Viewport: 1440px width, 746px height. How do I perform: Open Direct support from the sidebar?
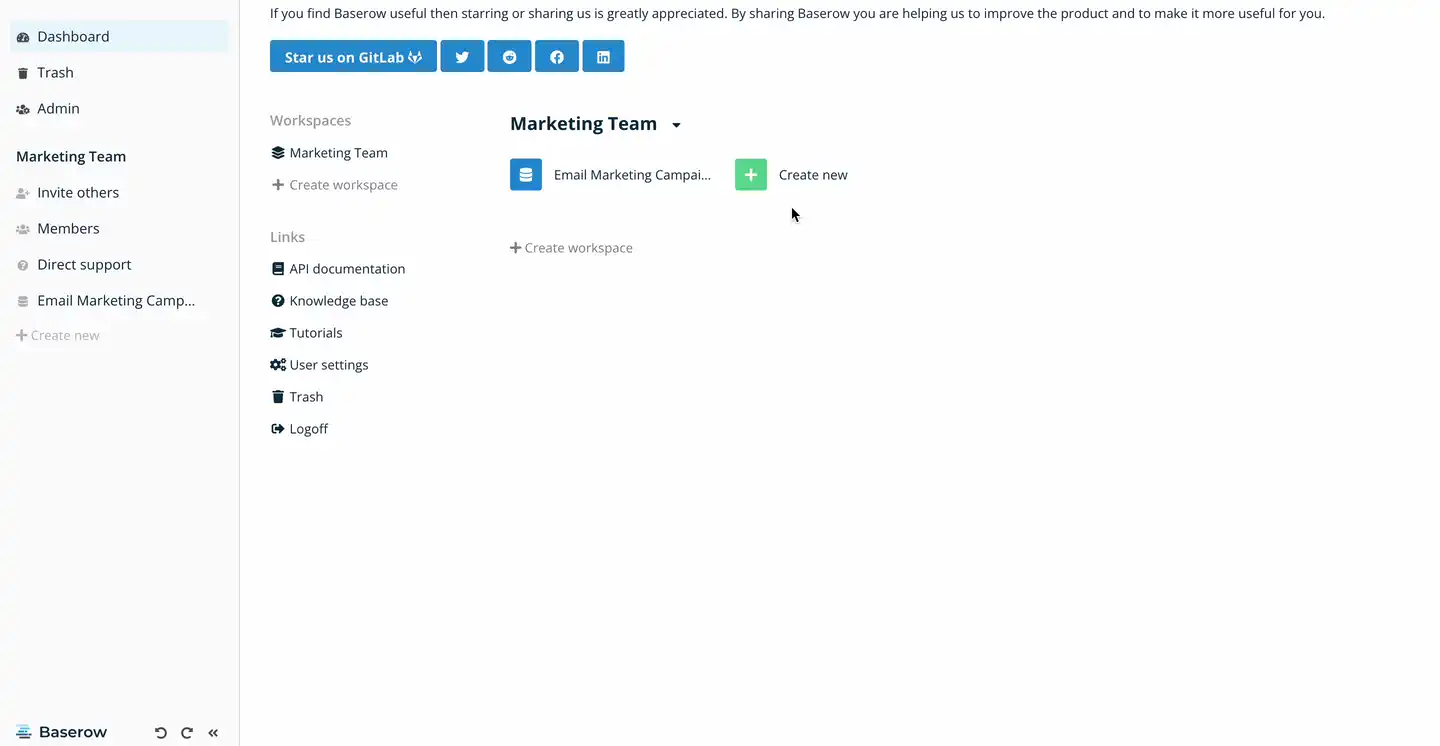pyautogui.click(x=84, y=264)
